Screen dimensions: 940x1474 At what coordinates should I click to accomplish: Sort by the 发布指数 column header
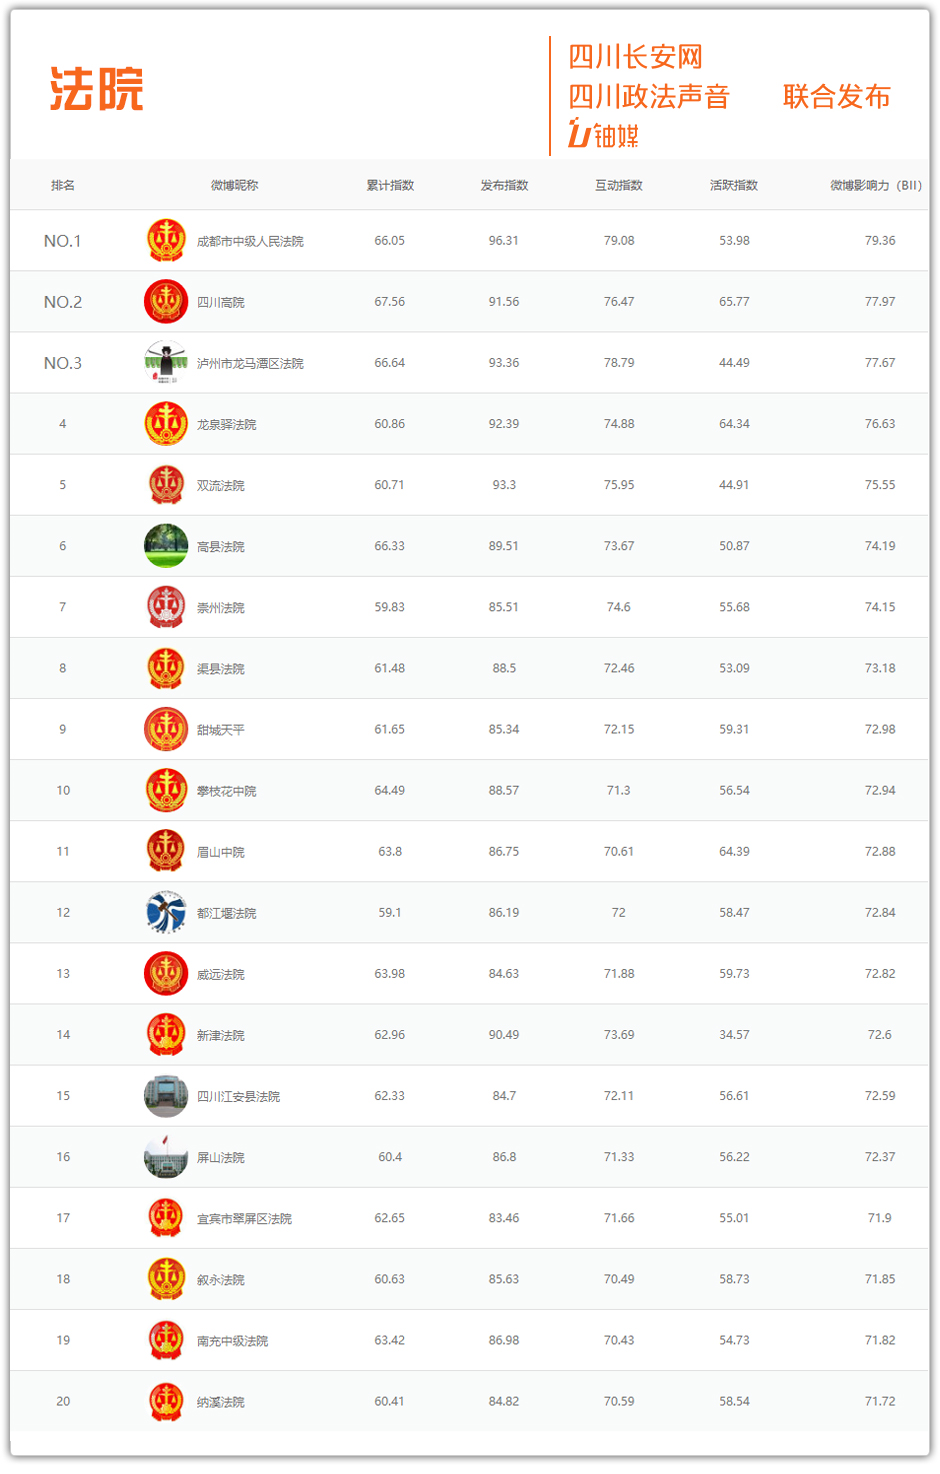coord(504,185)
